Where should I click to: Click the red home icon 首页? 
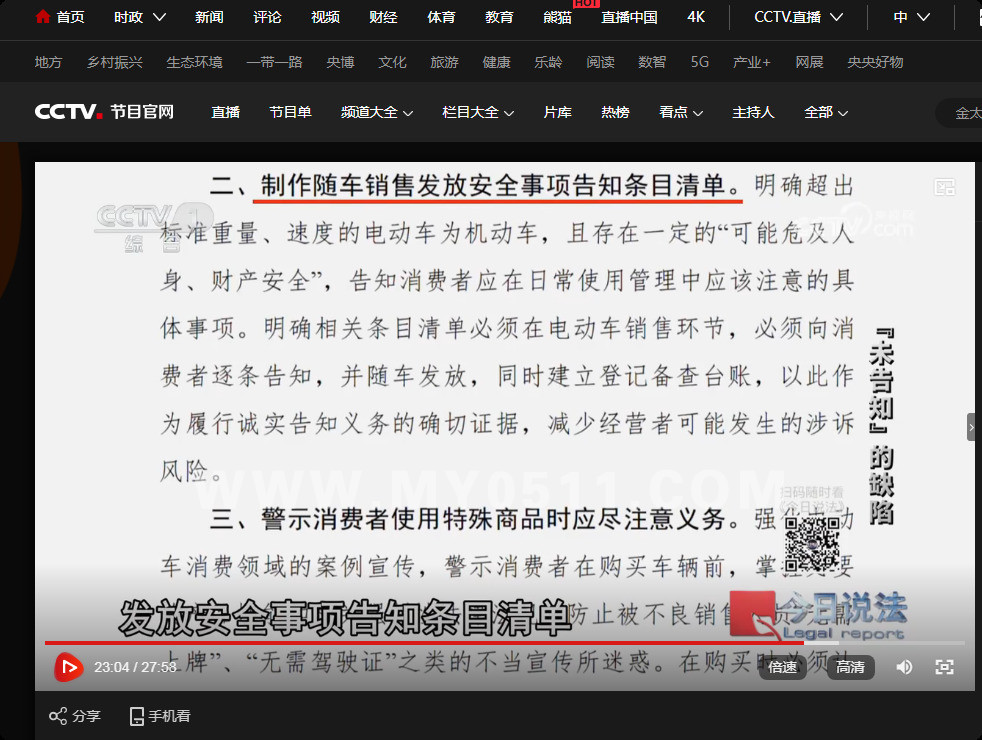(x=43, y=17)
